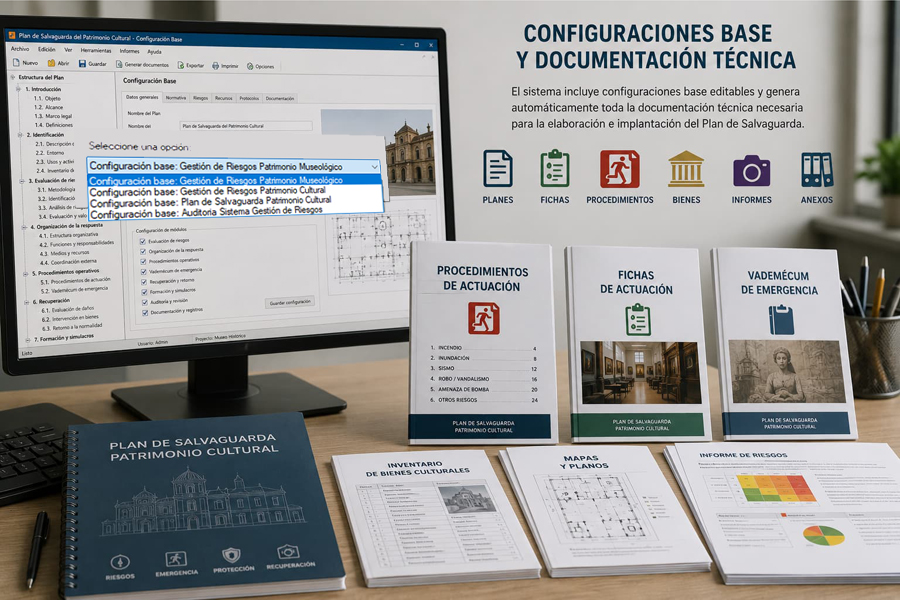Click the PROTECCIÓN shield icon on notebook
Image resolution: width=900 pixels, height=600 pixels.
pos(231,555)
